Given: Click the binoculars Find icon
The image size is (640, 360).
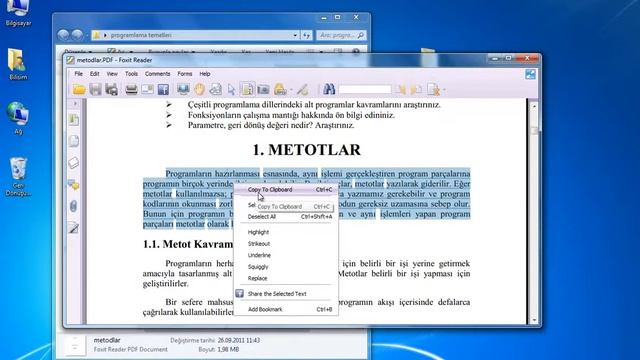Looking at the screenshot, I should 329,89.
